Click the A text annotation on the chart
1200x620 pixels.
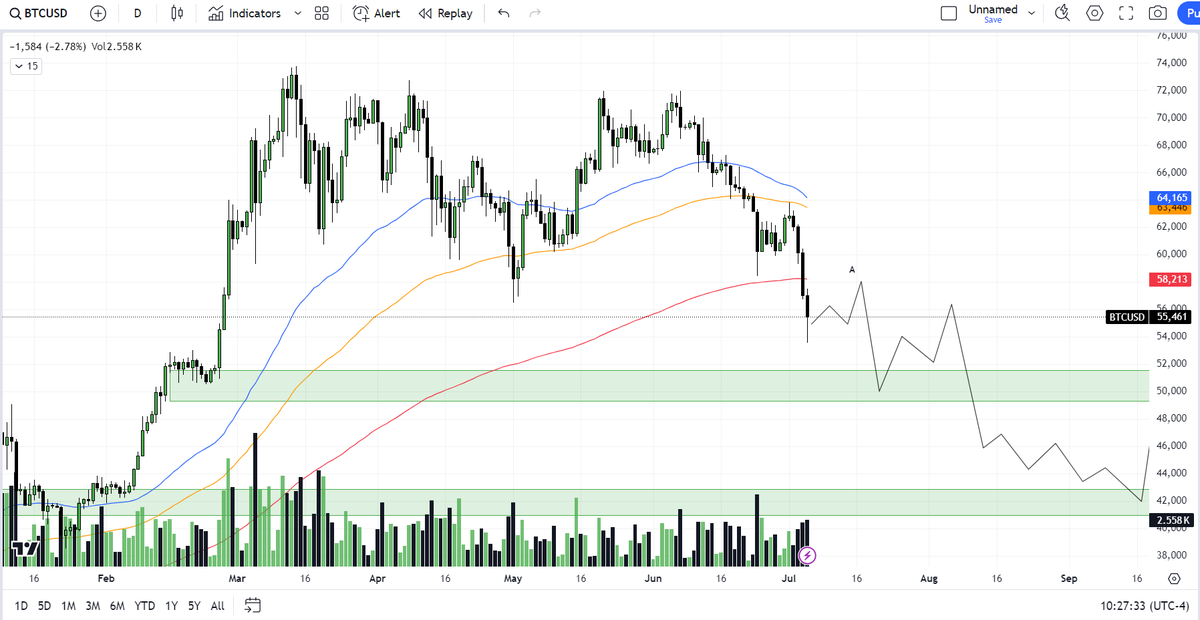[852, 270]
